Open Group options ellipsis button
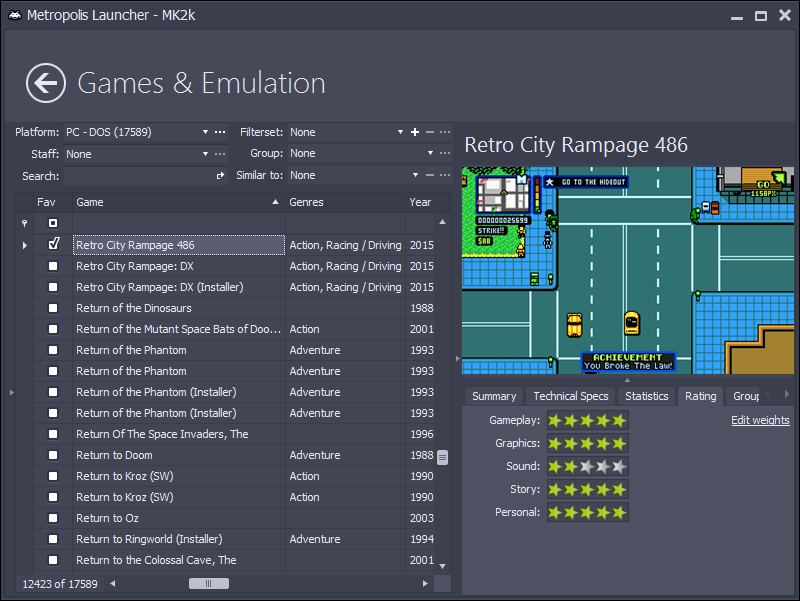The height and width of the screenshot is (601, 800). 445,153
